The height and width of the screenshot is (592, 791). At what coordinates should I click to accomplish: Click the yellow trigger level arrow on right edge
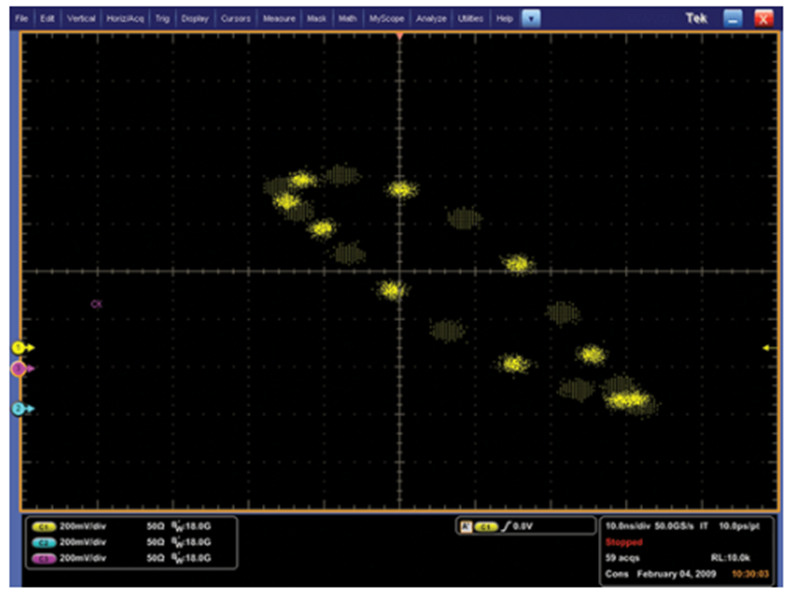[766, 347]
